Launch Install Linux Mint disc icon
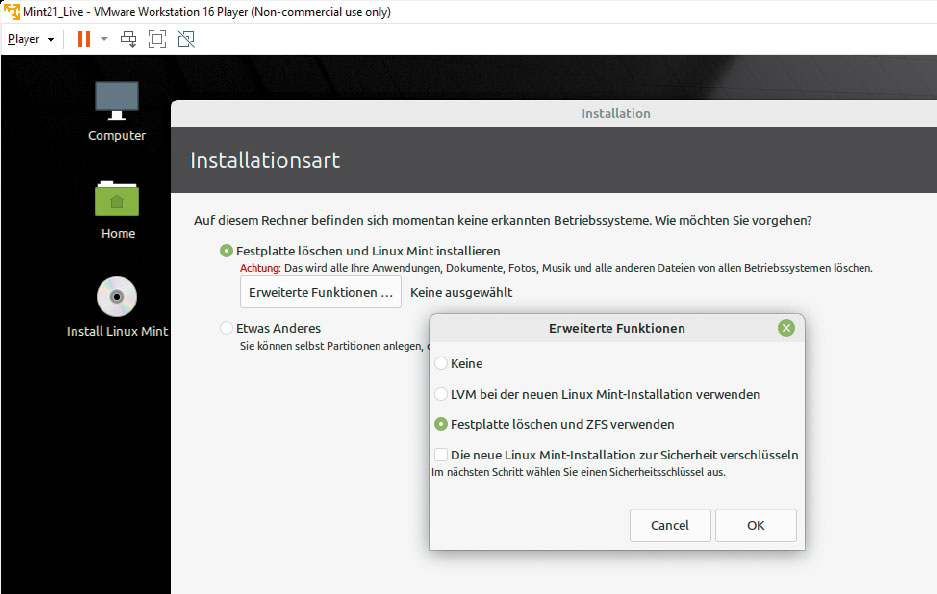This screenshot has width=937, height=594. click(117, 307)
